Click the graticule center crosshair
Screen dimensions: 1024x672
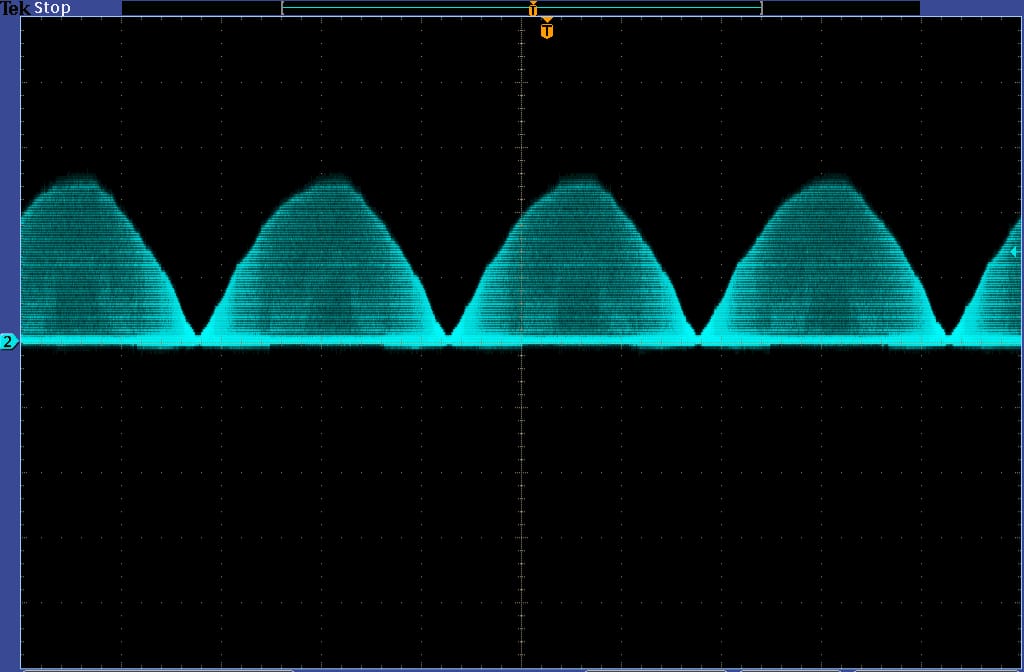[x=521, y=342]
